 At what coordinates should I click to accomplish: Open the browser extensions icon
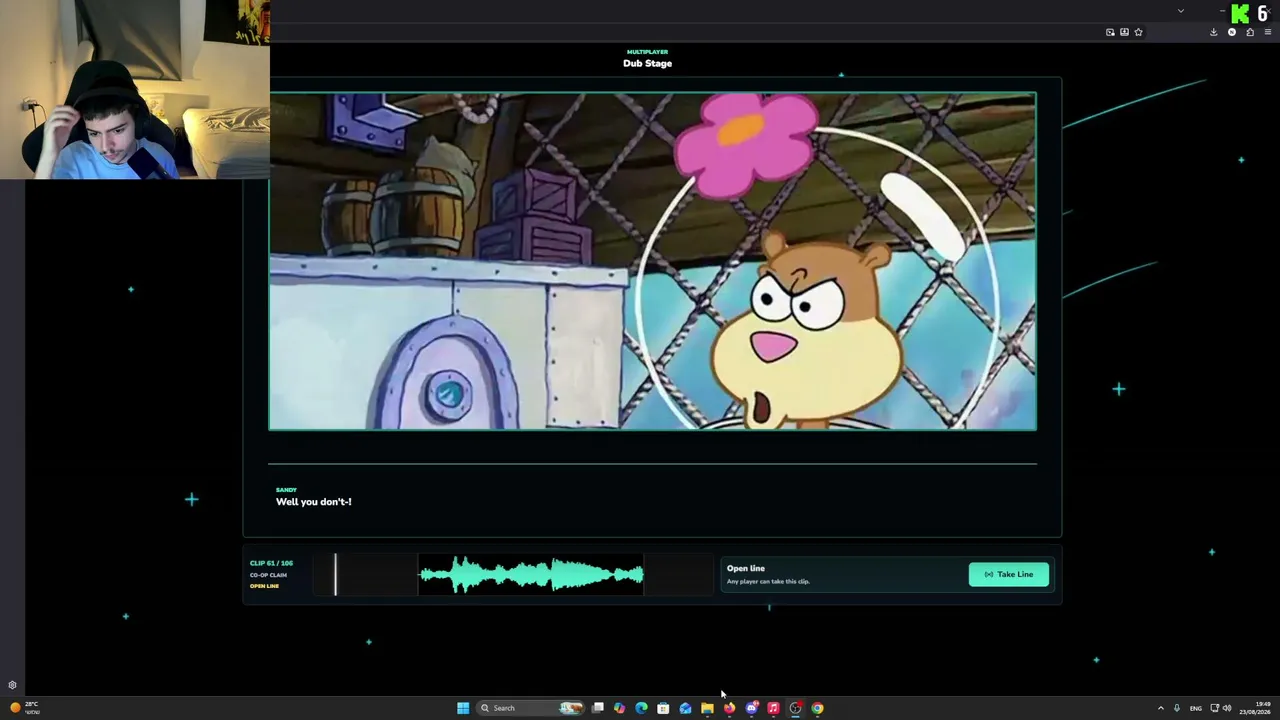[x=1250, y=32]
